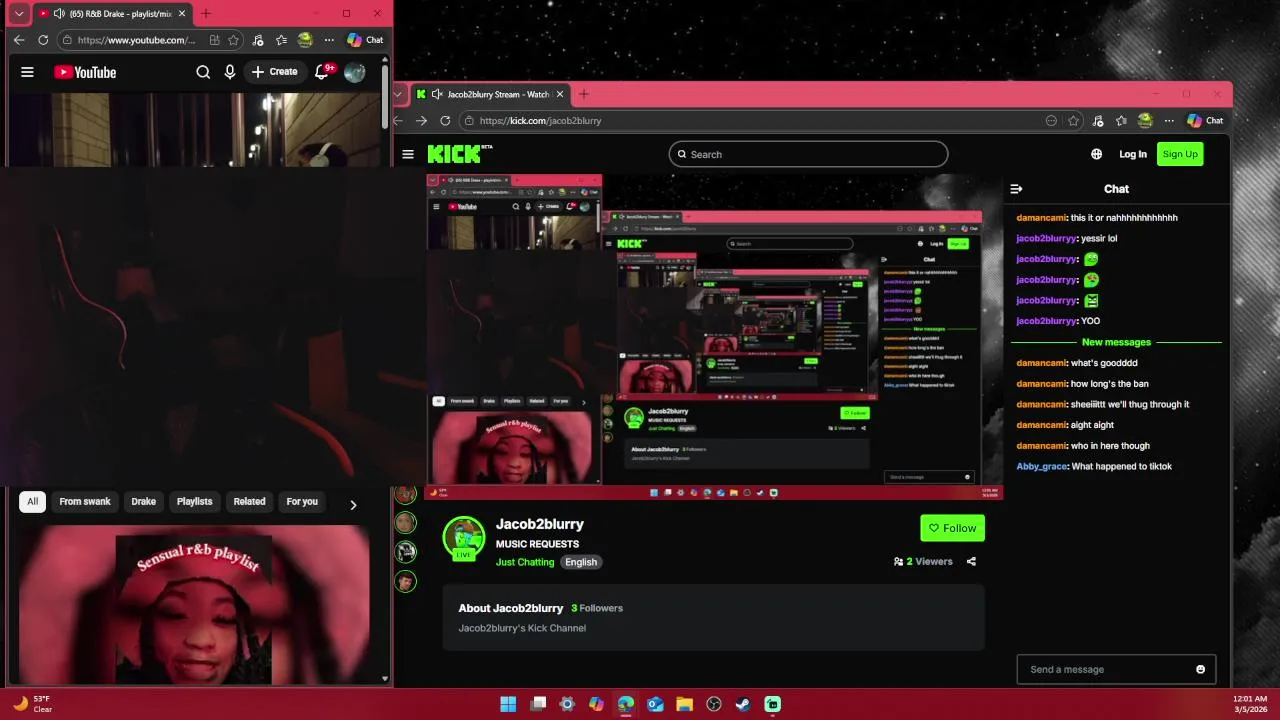The image size is (1280, 720).
Task: Open browser settings ellipsis in Kick window
Action: coord(1169,121)
